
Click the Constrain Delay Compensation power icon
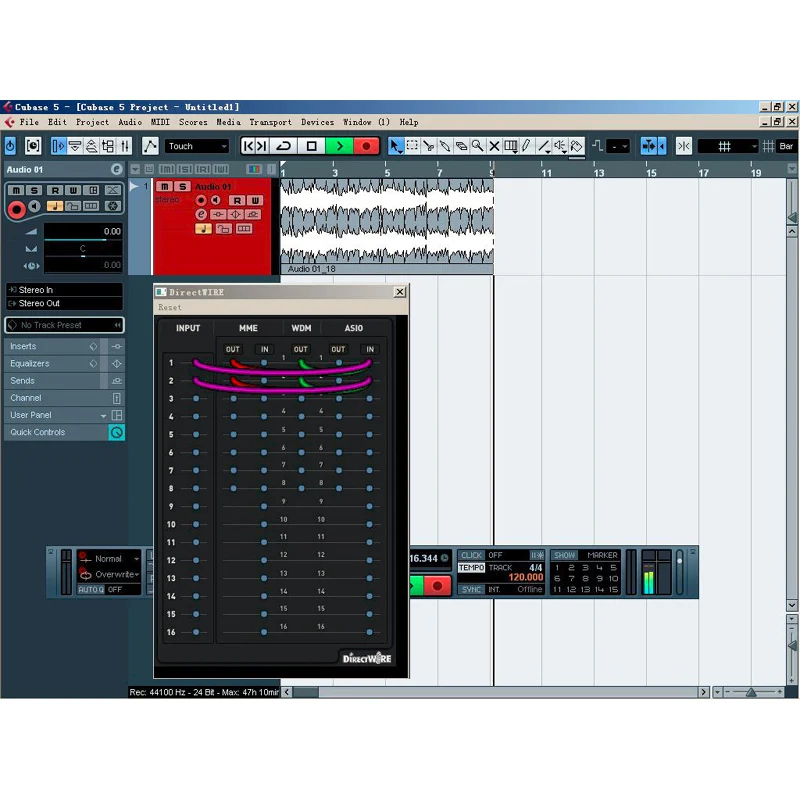pyautogui.click(x=10, y=146)
